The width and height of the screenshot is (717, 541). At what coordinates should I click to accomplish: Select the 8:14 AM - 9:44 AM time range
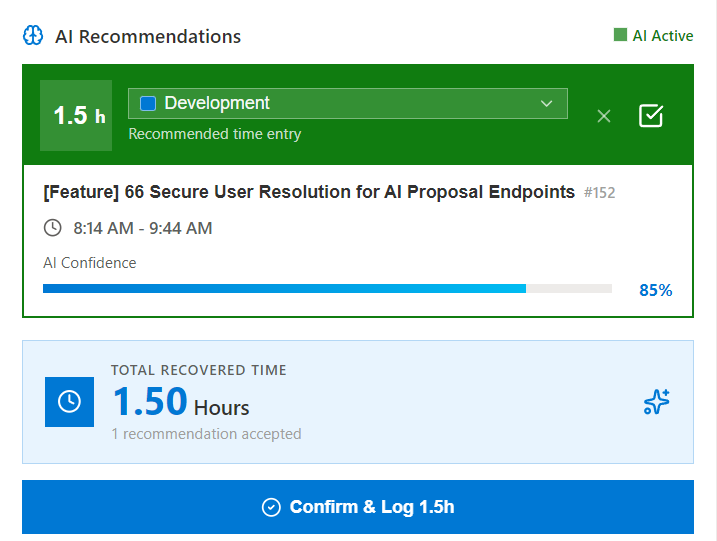[143, 228]
